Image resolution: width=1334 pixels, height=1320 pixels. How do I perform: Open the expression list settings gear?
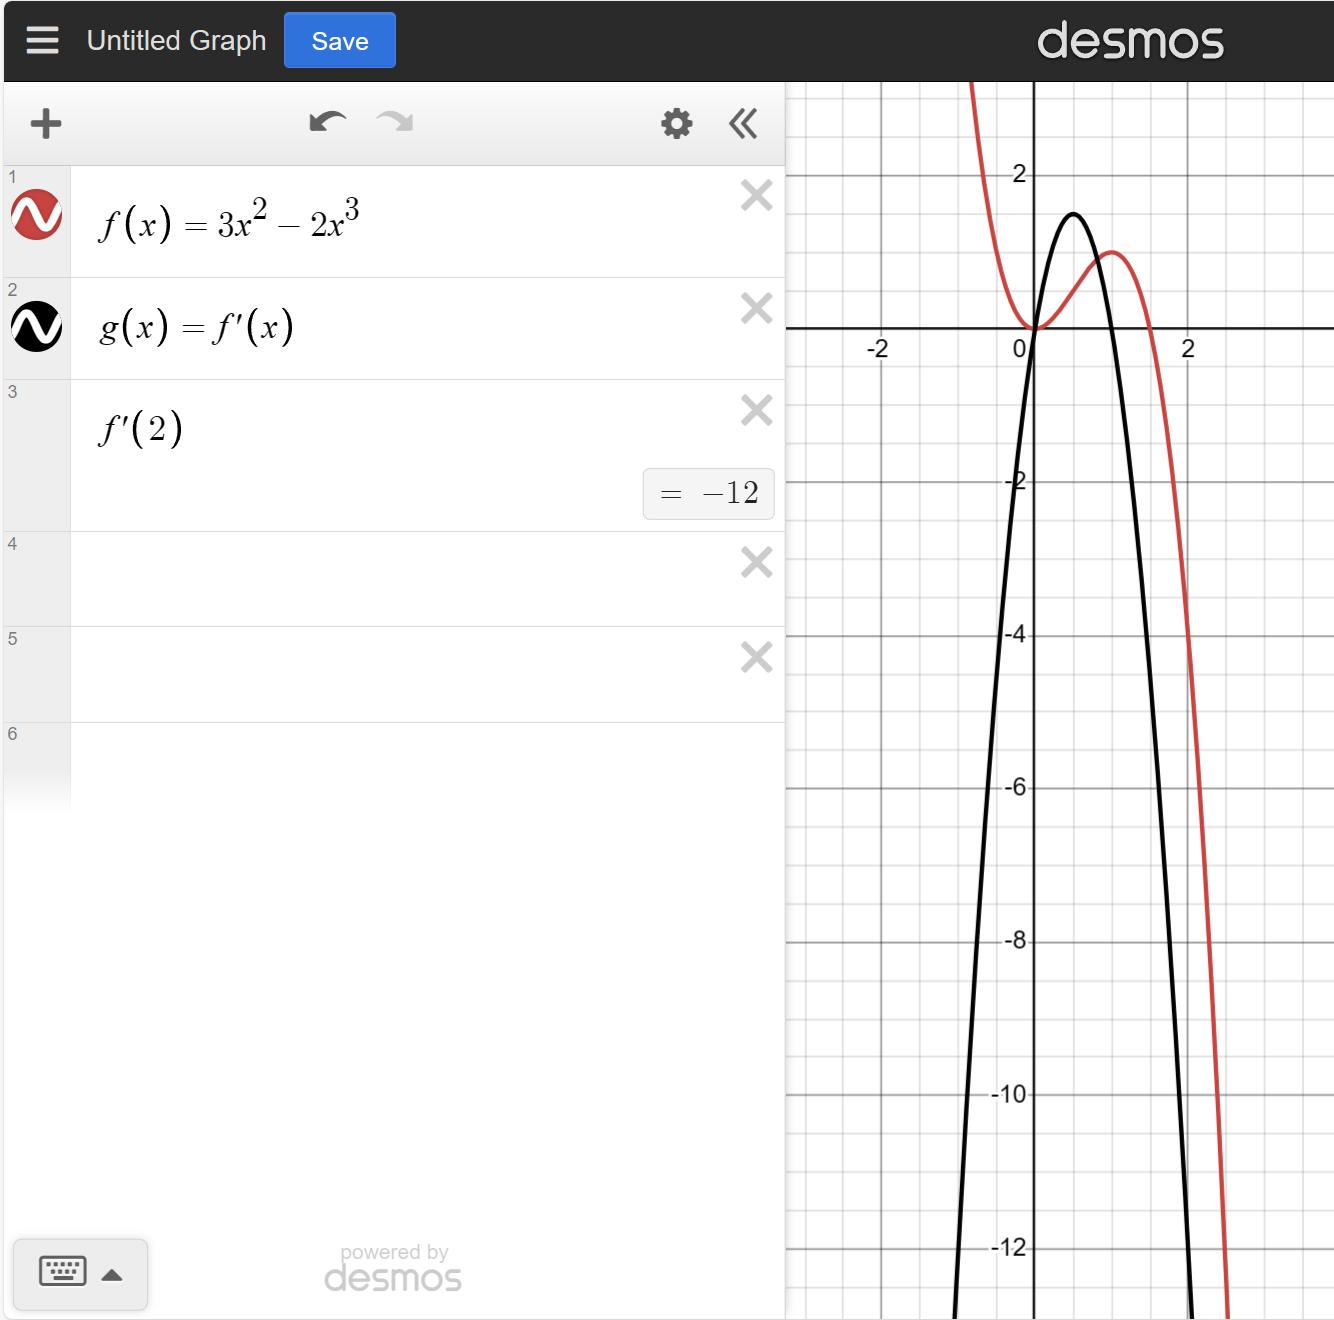tap(677, 124)
